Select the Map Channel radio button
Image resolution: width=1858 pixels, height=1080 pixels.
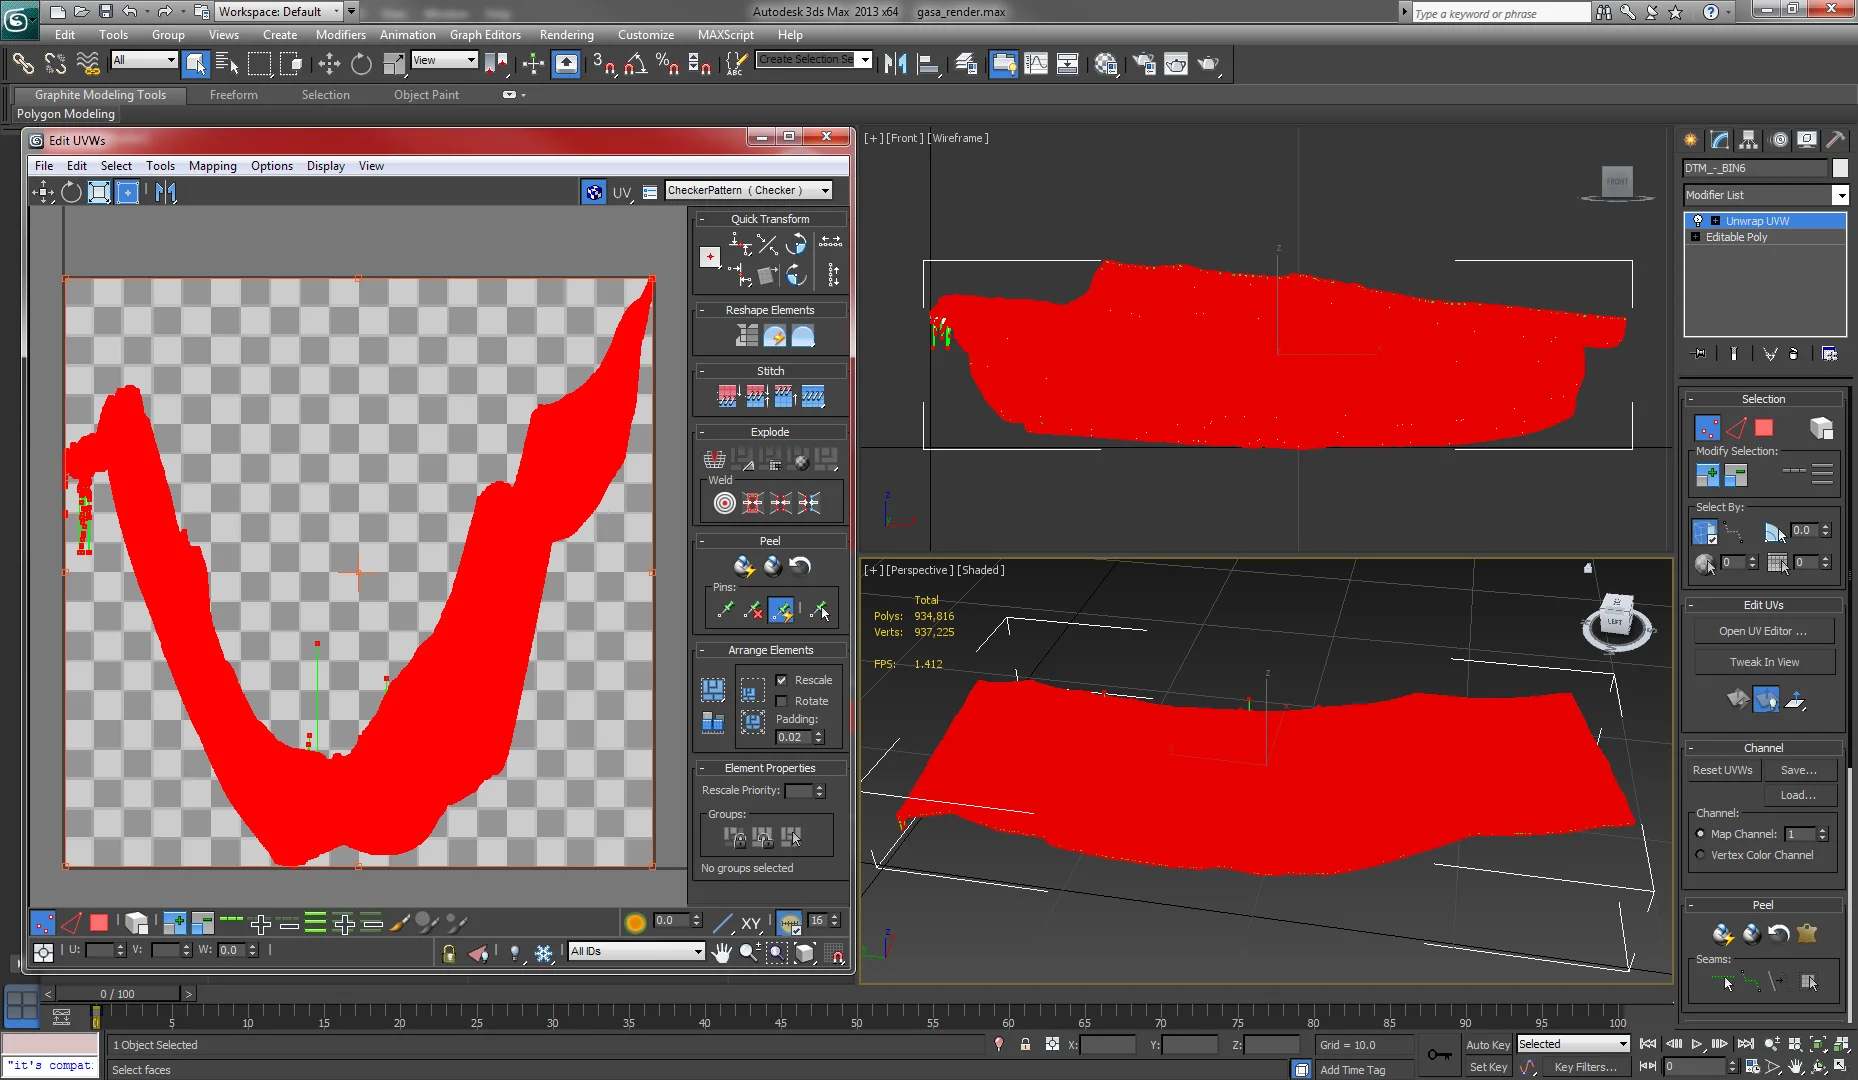(x=1700, y=834)
